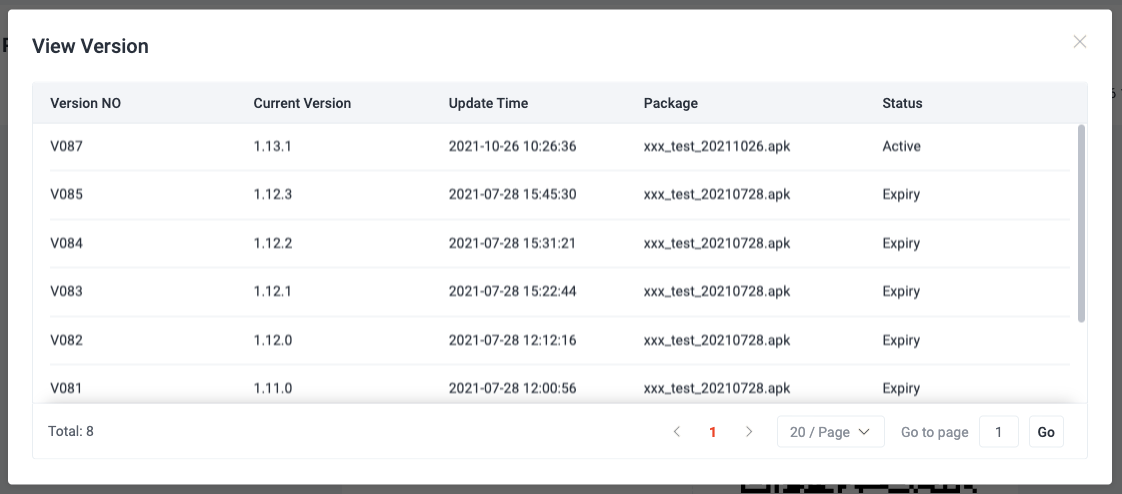Select the Update Time column header
Viewport: 1122px width, 494px height.
pos(488,103)
